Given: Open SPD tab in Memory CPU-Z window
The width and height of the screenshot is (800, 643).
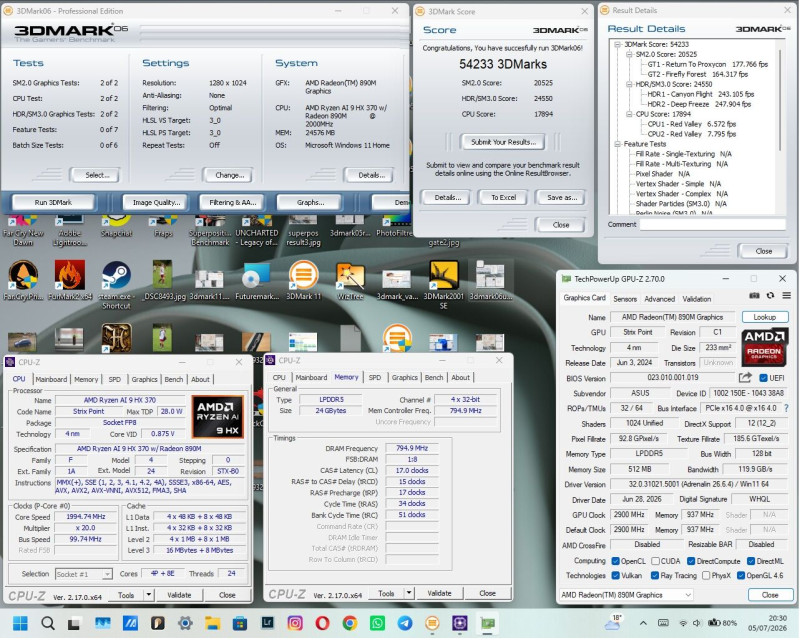Looking at the screenshot, I should pos(375,378).
